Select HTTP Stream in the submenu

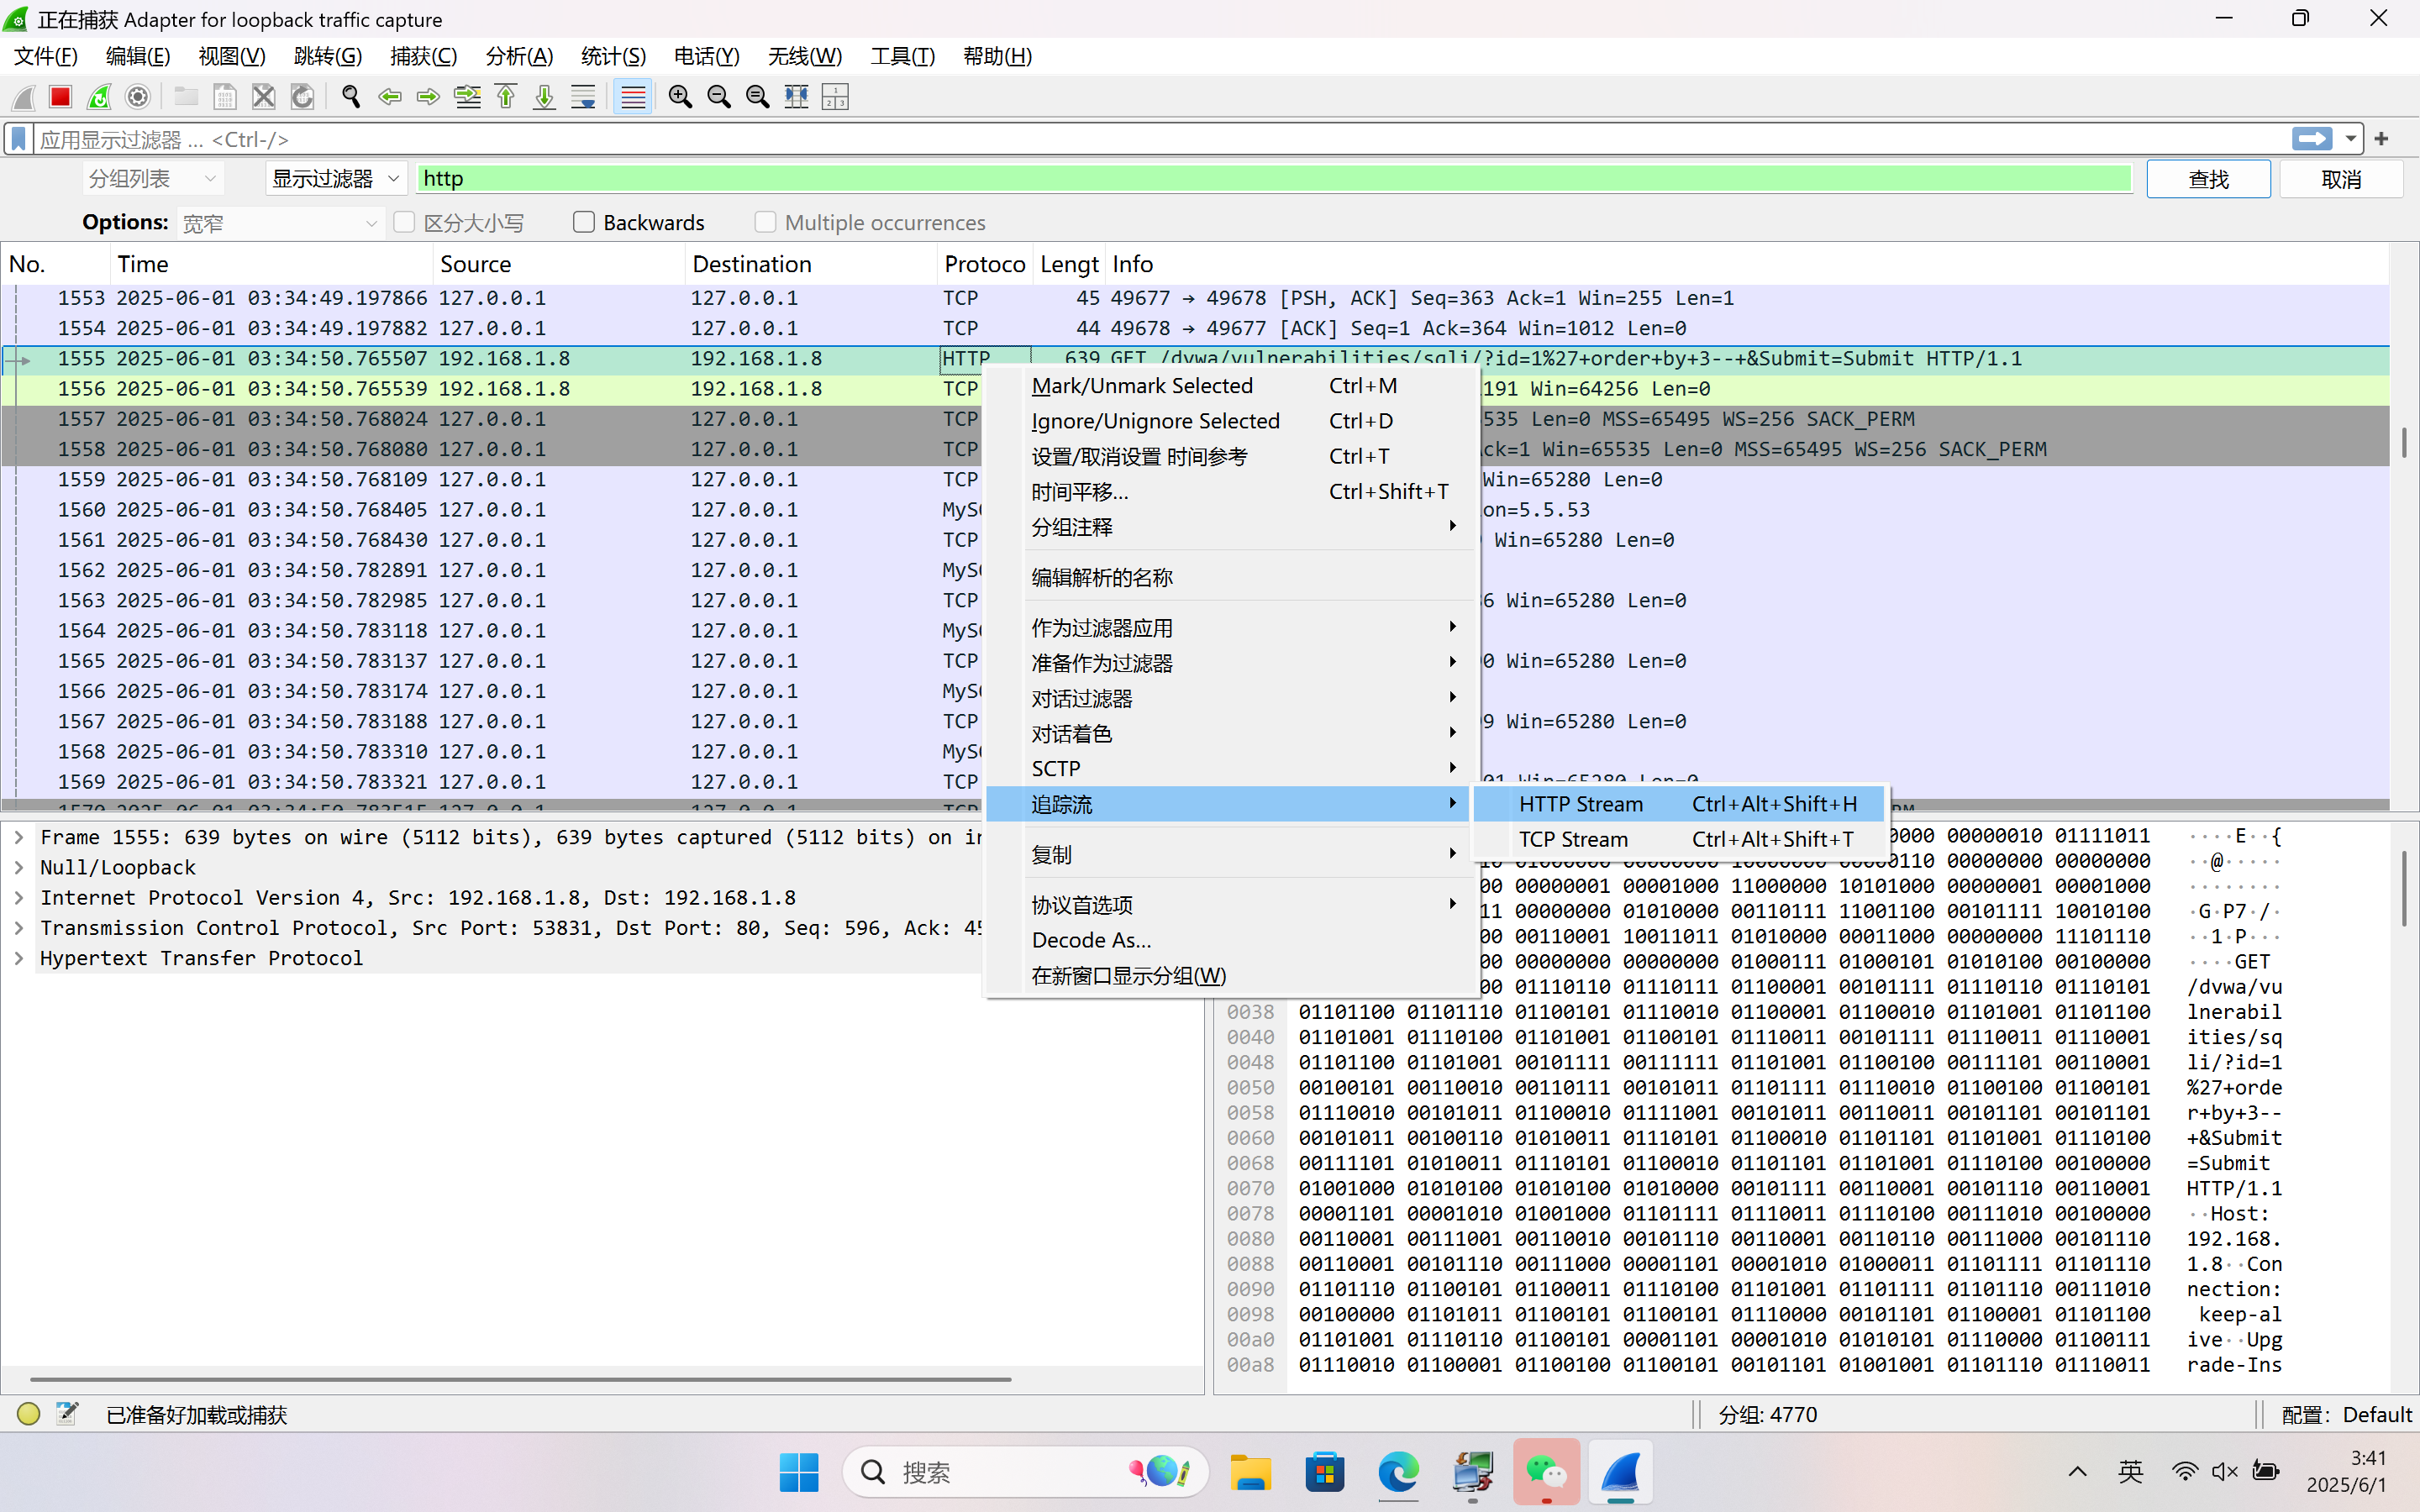pos(1580,804)
